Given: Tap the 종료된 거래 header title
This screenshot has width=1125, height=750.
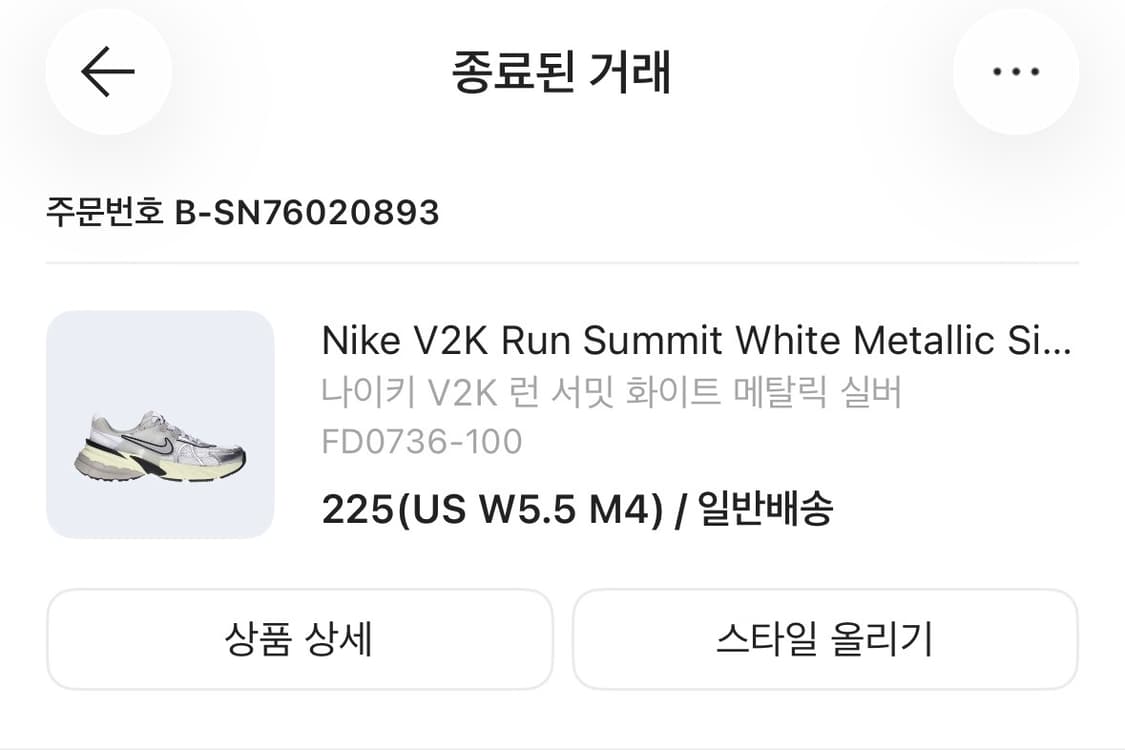Looking at the screenshot, I should (562, 71).
